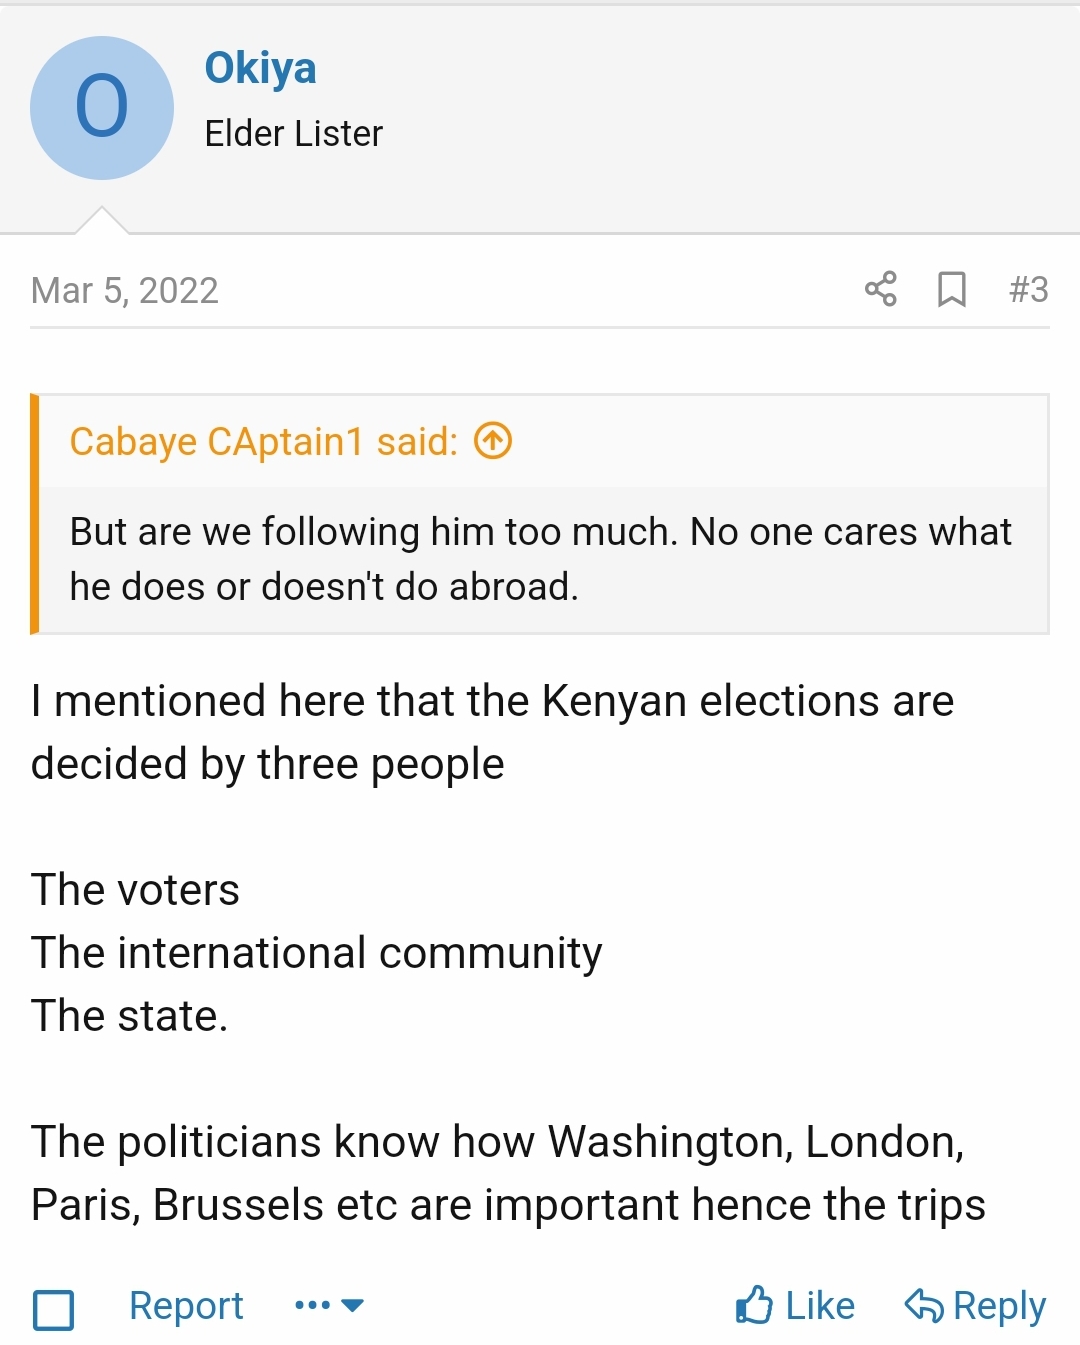Report this post
1080x1345 pixels.
tap(186, 1305)
